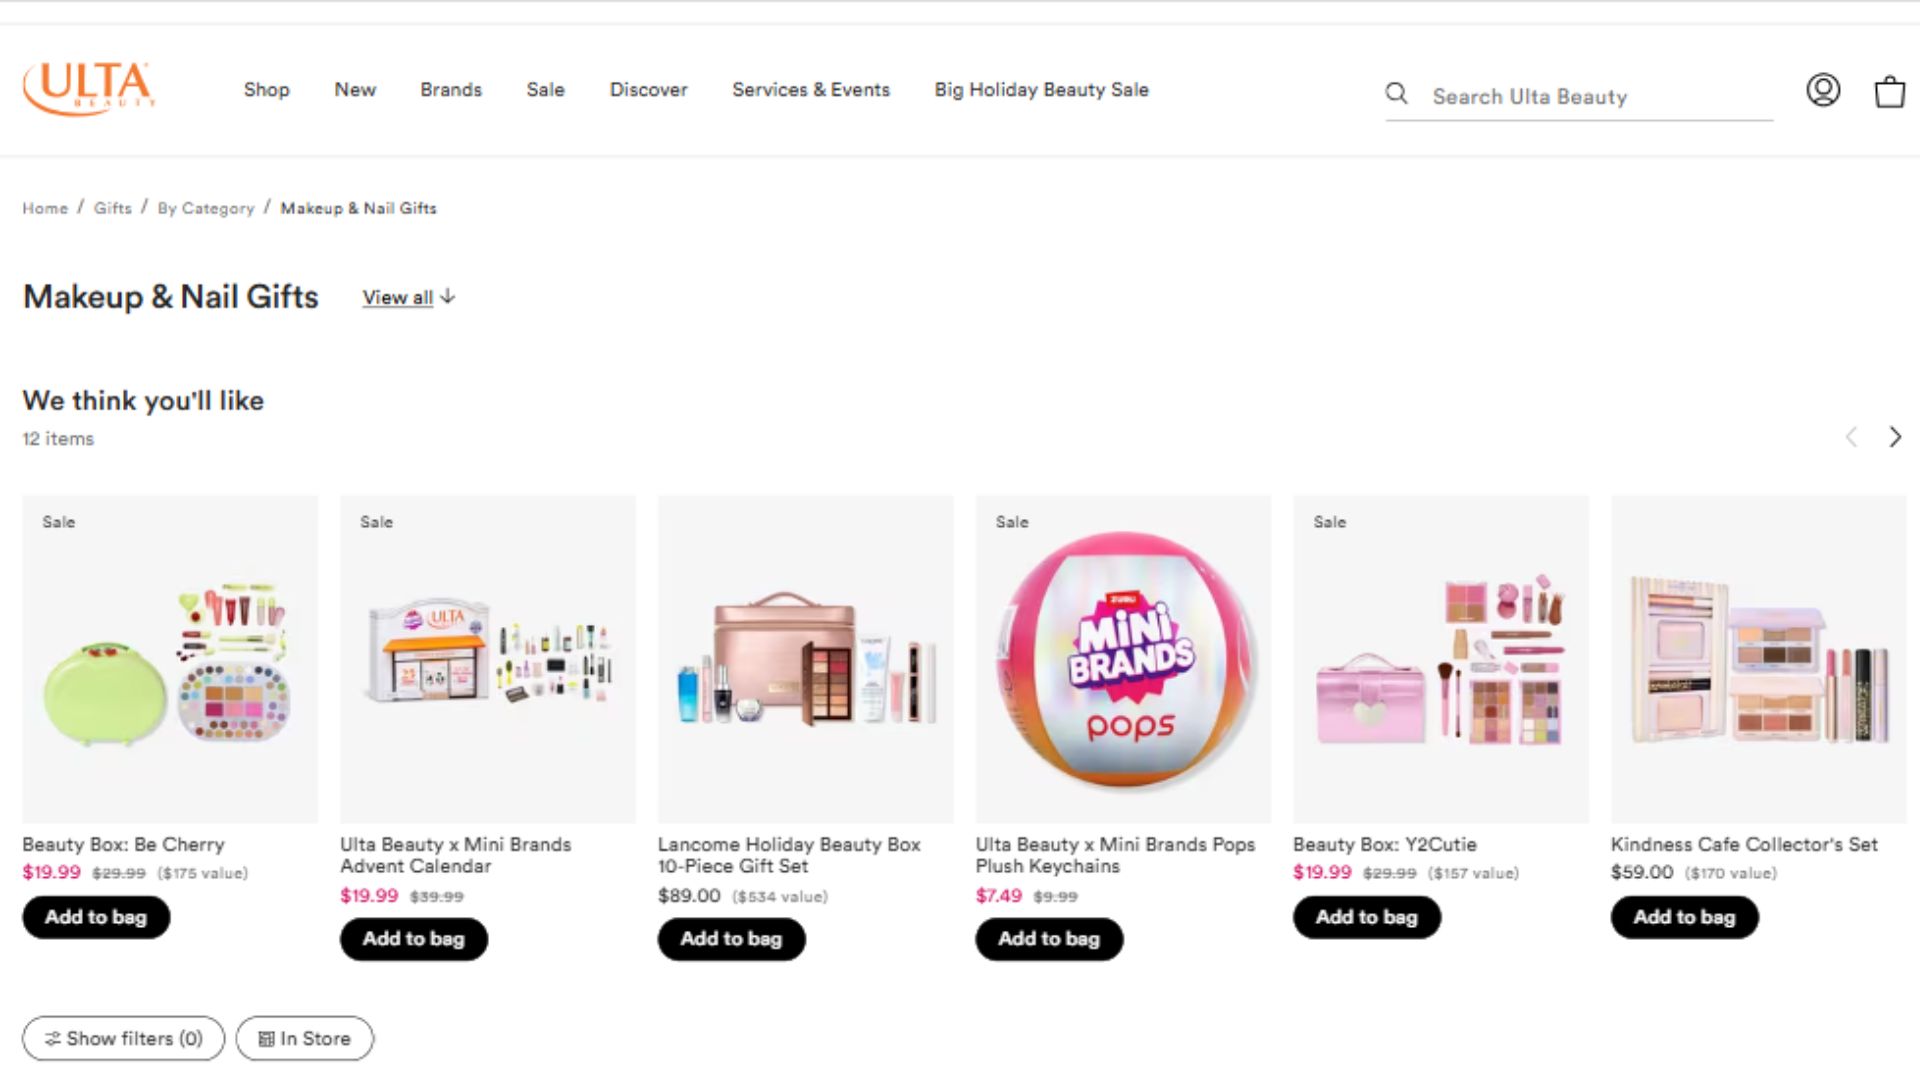Click Ulta Beauty x Mini Brands Advent Calendar title
The height and width of the screenshot is (1080, 1920).
click(x=456, y=856)
